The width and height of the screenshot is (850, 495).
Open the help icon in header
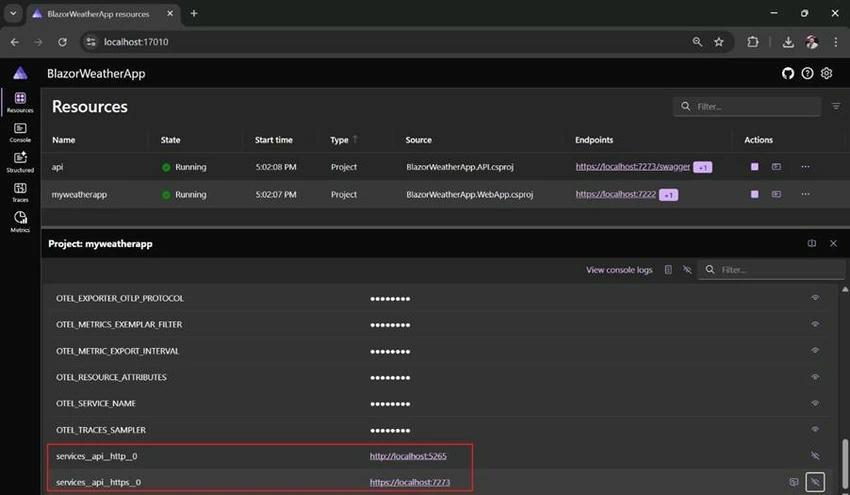807,73
